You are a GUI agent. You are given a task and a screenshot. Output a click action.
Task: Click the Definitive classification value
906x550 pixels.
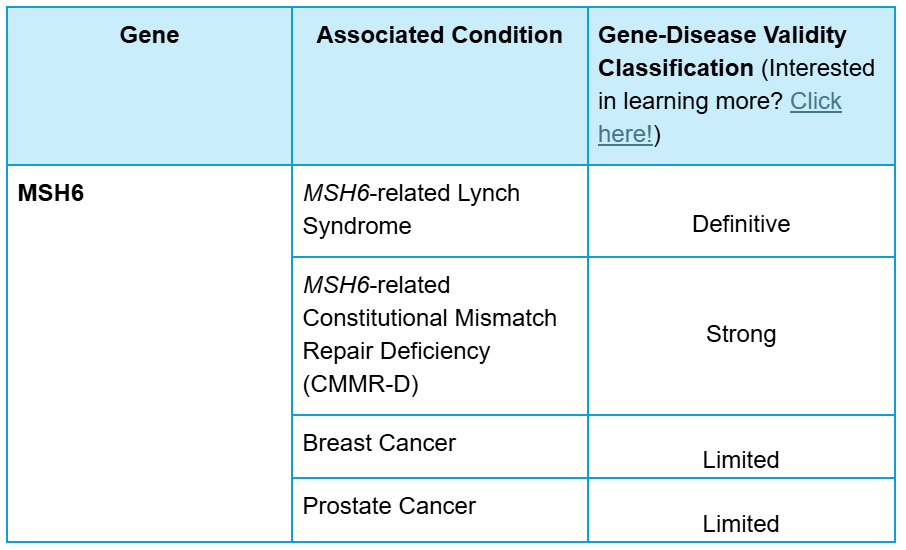tap(741, 224)
